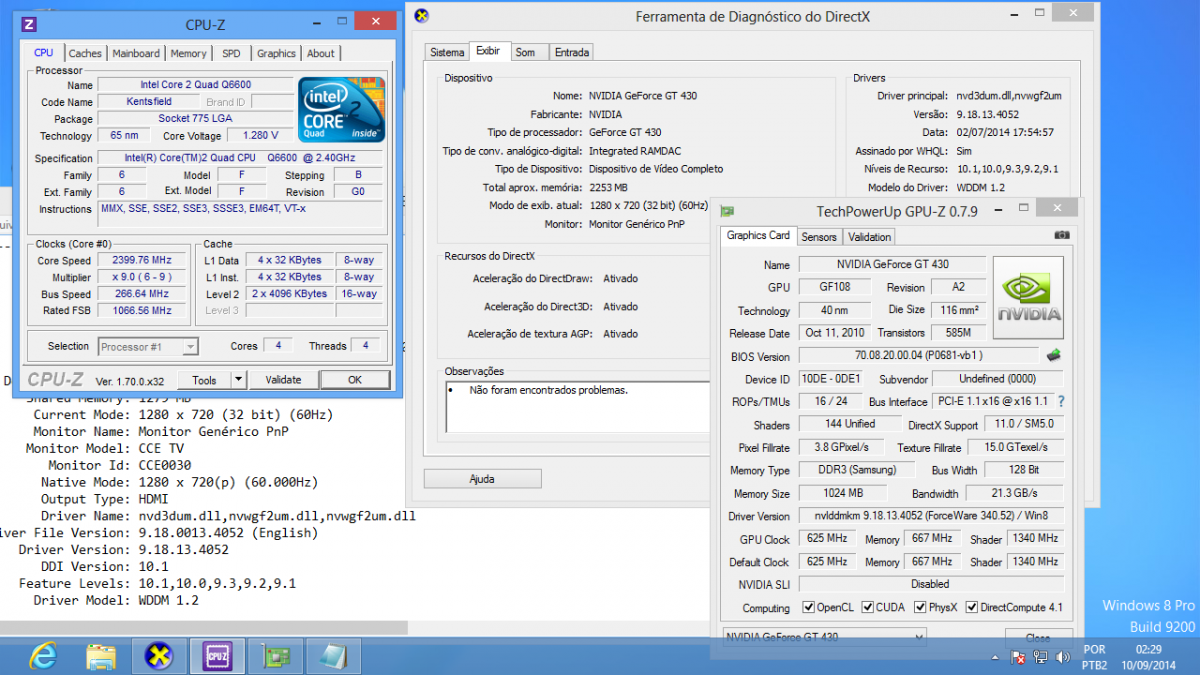Click the Transistors value 585M
Viewport: 1200px width, 675px height.
pyautogui.click(x=957, y=333)
